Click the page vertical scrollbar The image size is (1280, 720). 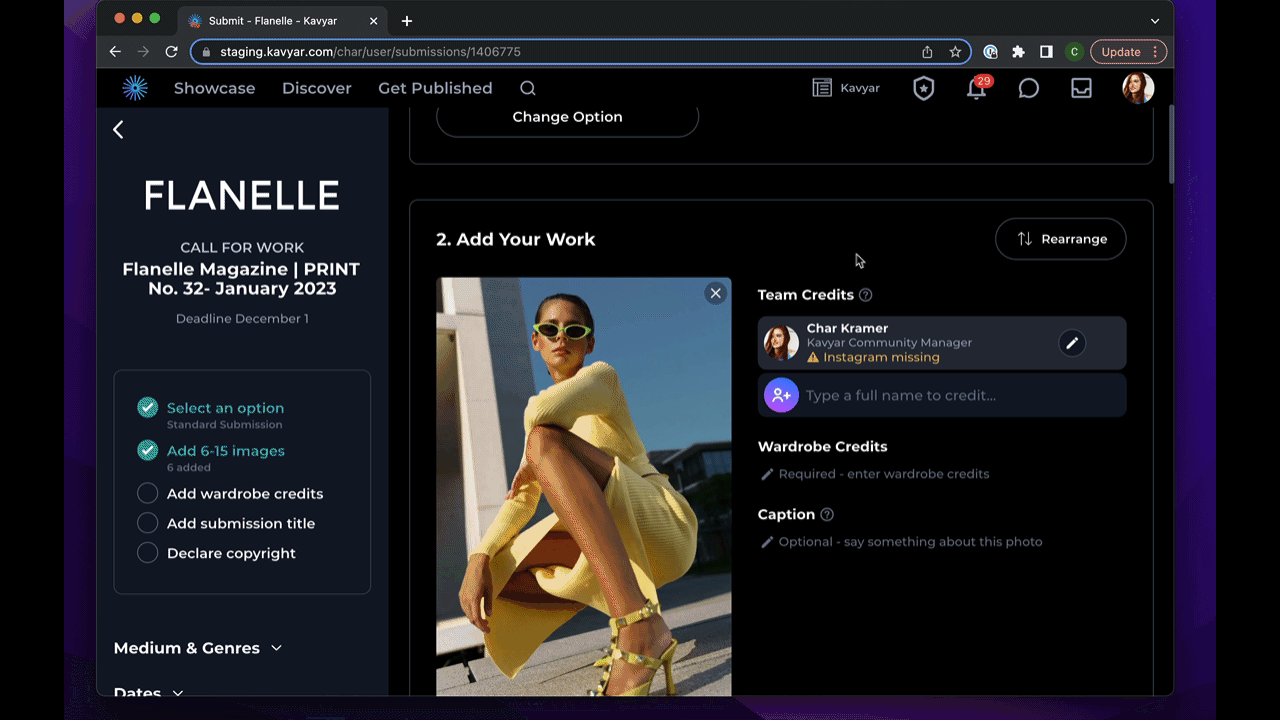1174,145
